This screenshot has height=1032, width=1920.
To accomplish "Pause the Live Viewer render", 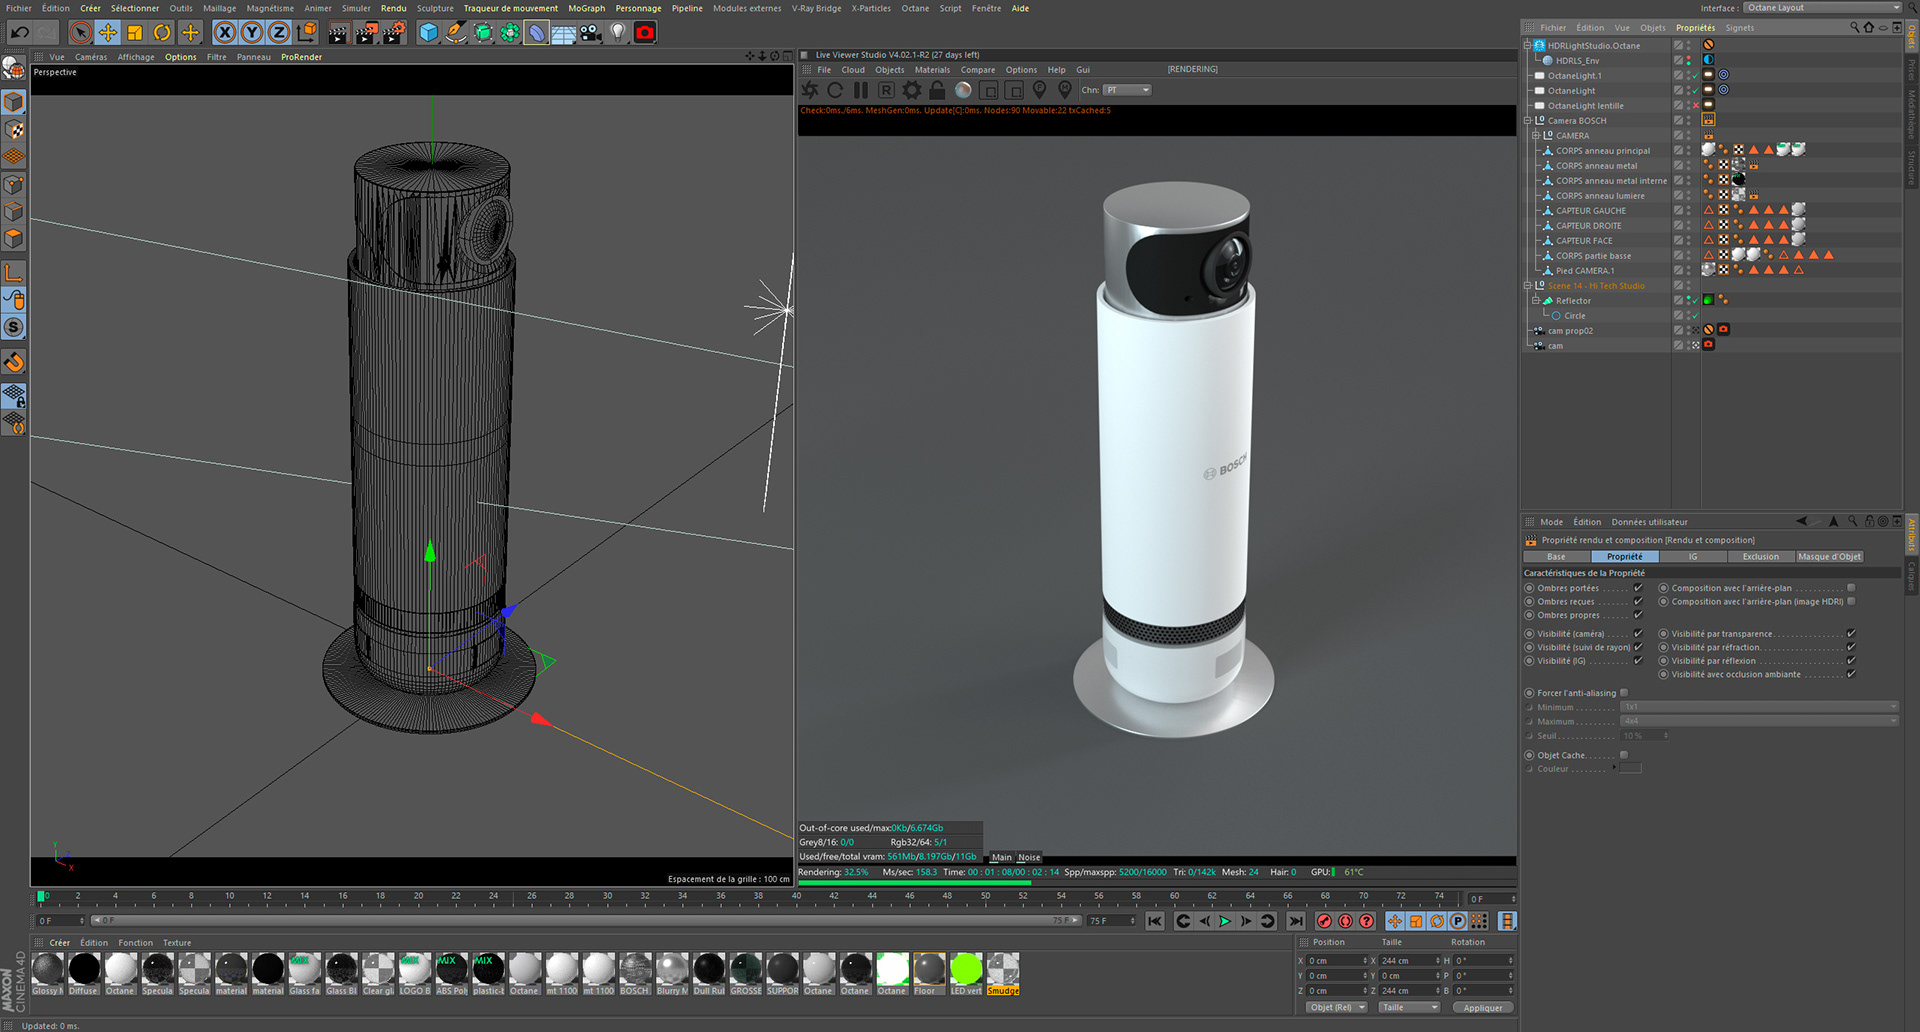I will pyautogui.click(x=861, y=90).
